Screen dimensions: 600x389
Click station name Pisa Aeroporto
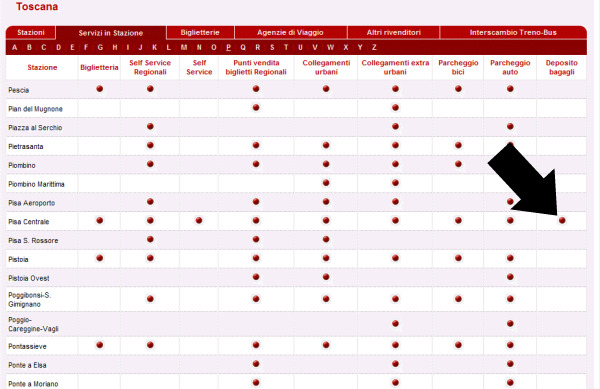[x=32, y=203]
